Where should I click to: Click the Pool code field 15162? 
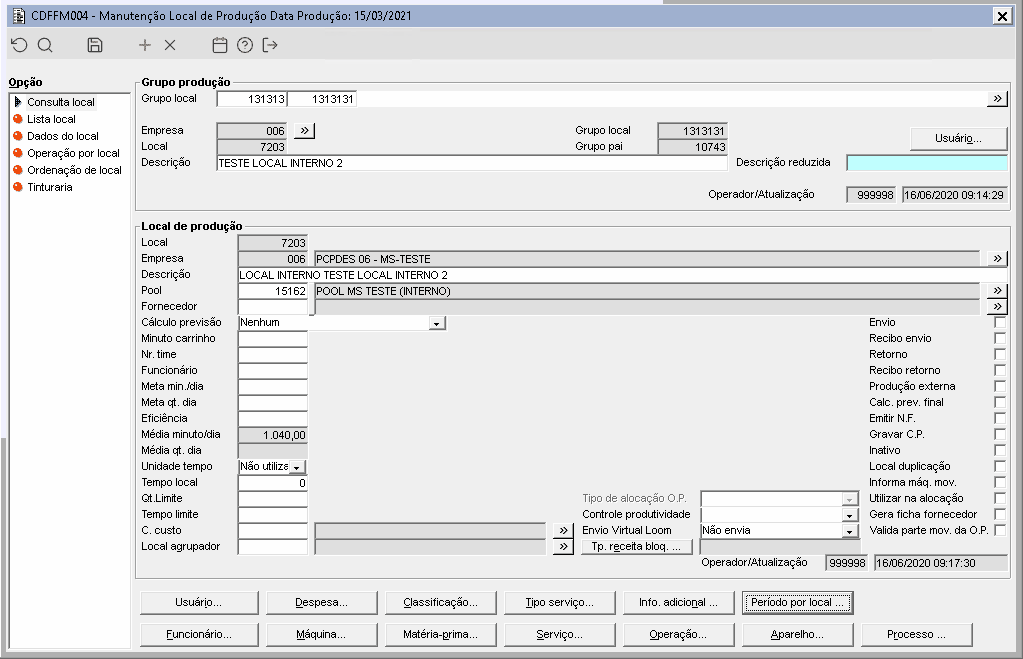[x=273, y=291]
